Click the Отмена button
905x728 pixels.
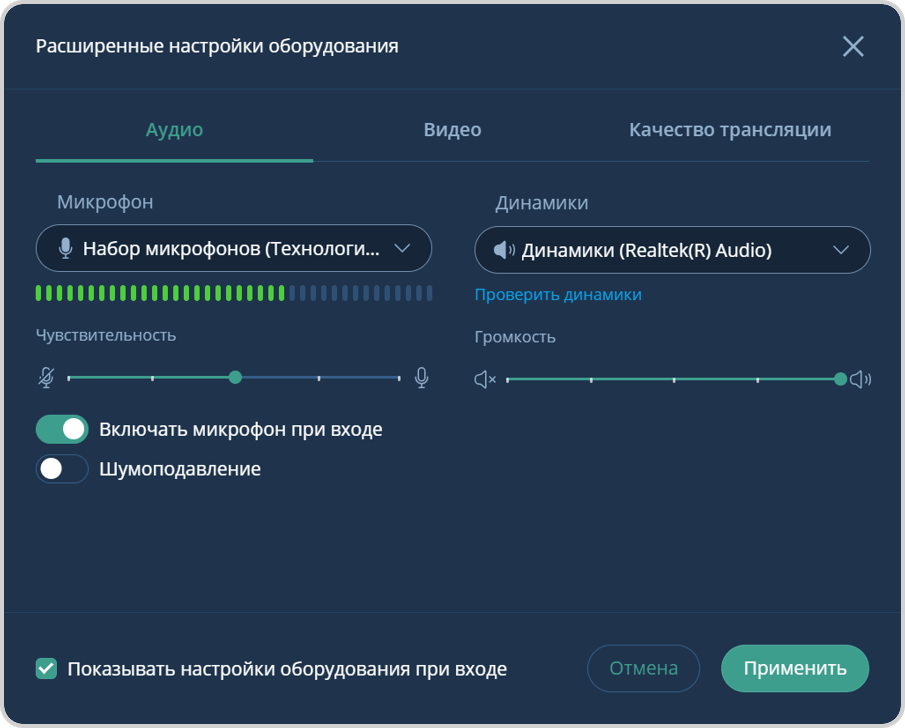tap(643, 668)
